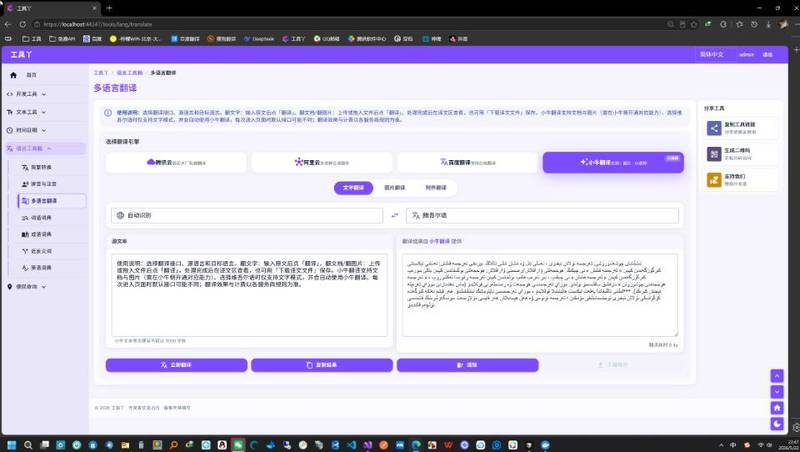The width and height of the screenshot is (800, 452).
Task: Open the green WeChat icon in the taskbar
Action: pyautogui.click(x=238, y=445)
